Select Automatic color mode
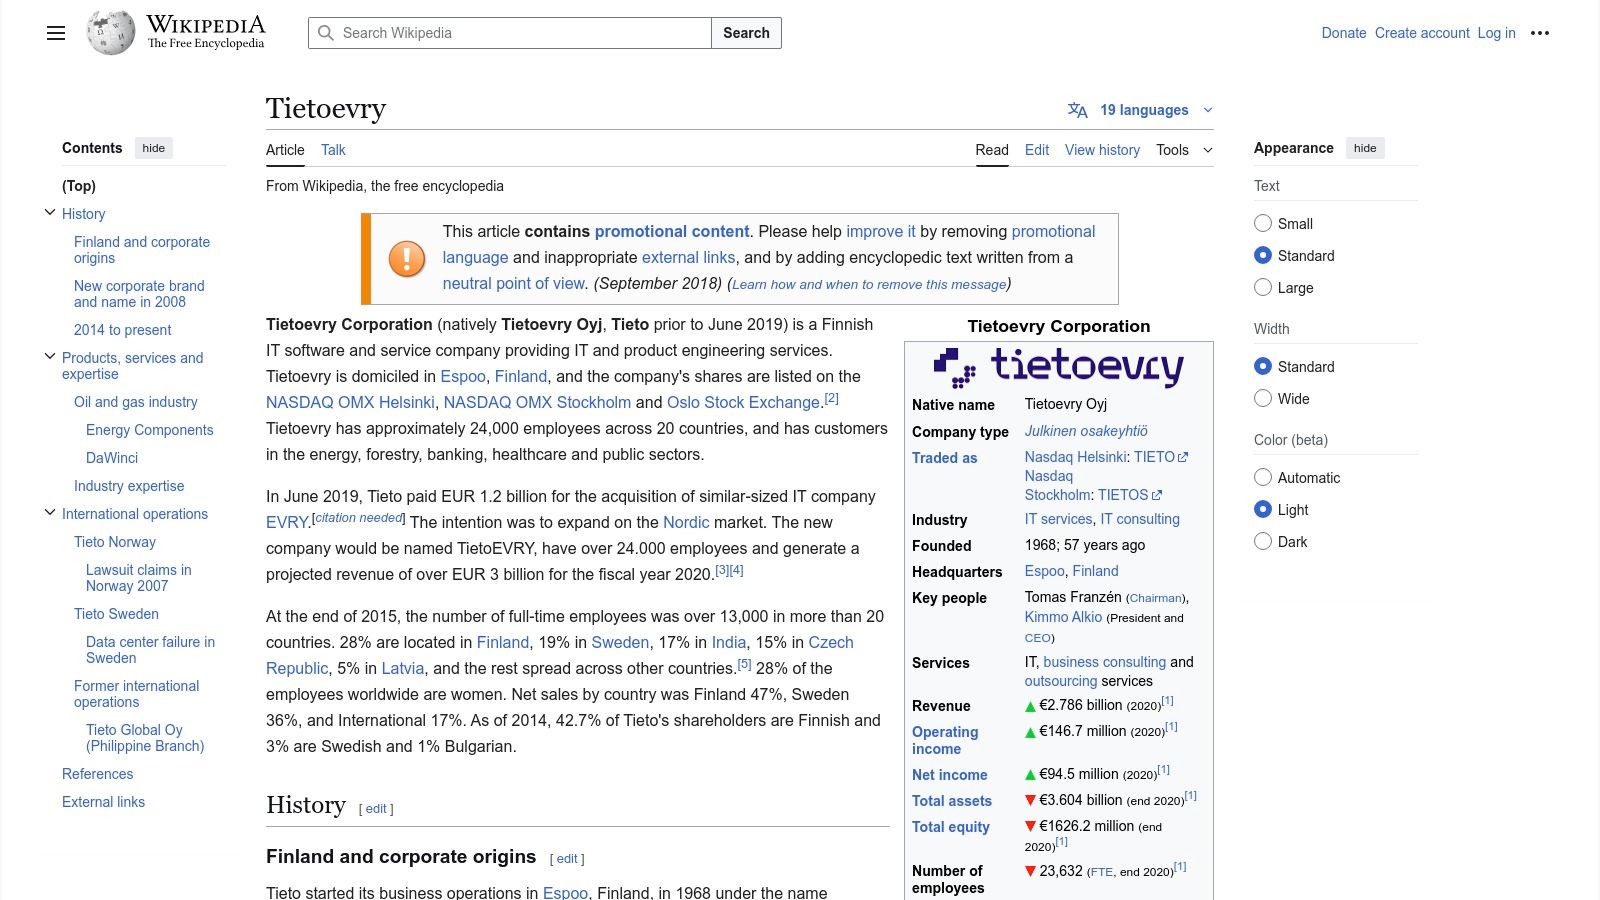Viewport: 1600px width, 900px height. pyautogui.click(x=1263, y=477)
